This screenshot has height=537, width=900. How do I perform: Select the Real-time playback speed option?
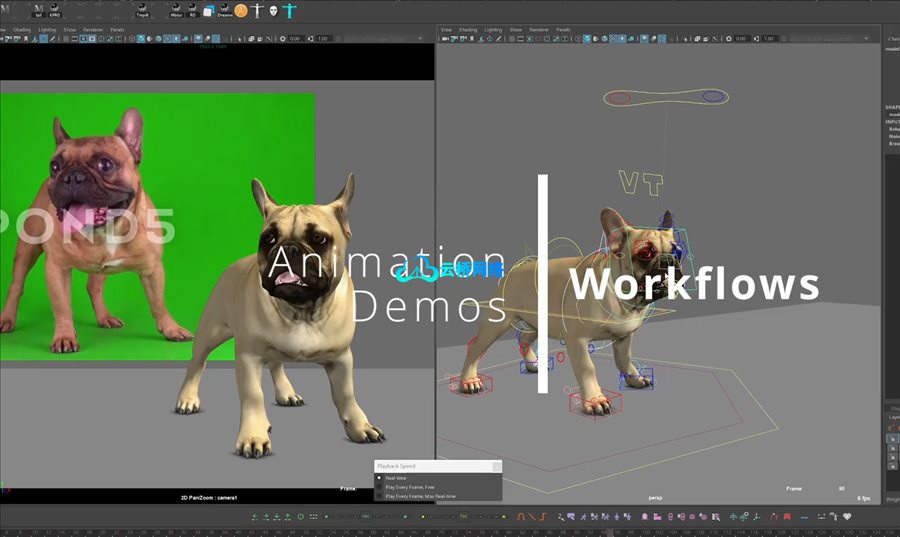(397, 478)
